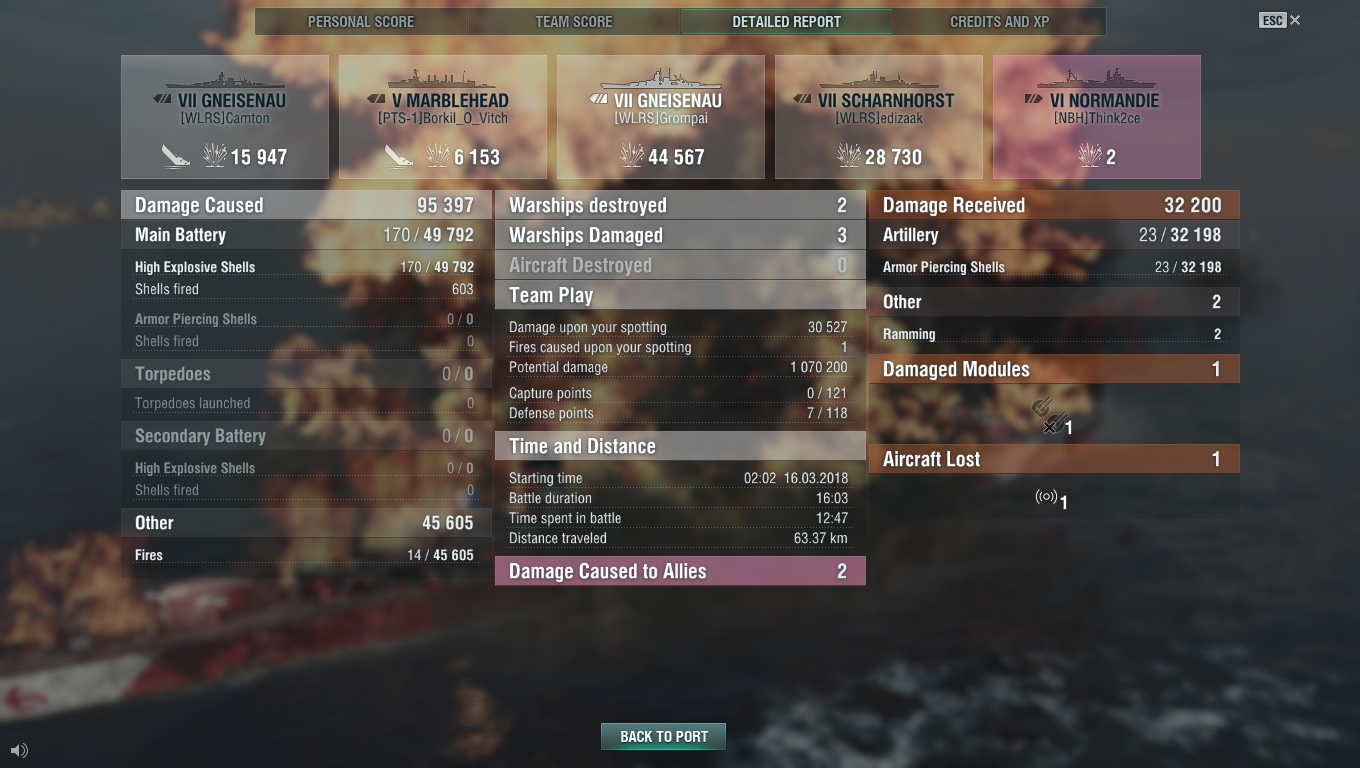Close the report with the ESC button

pyautogui.click(x=1280, y=20)
